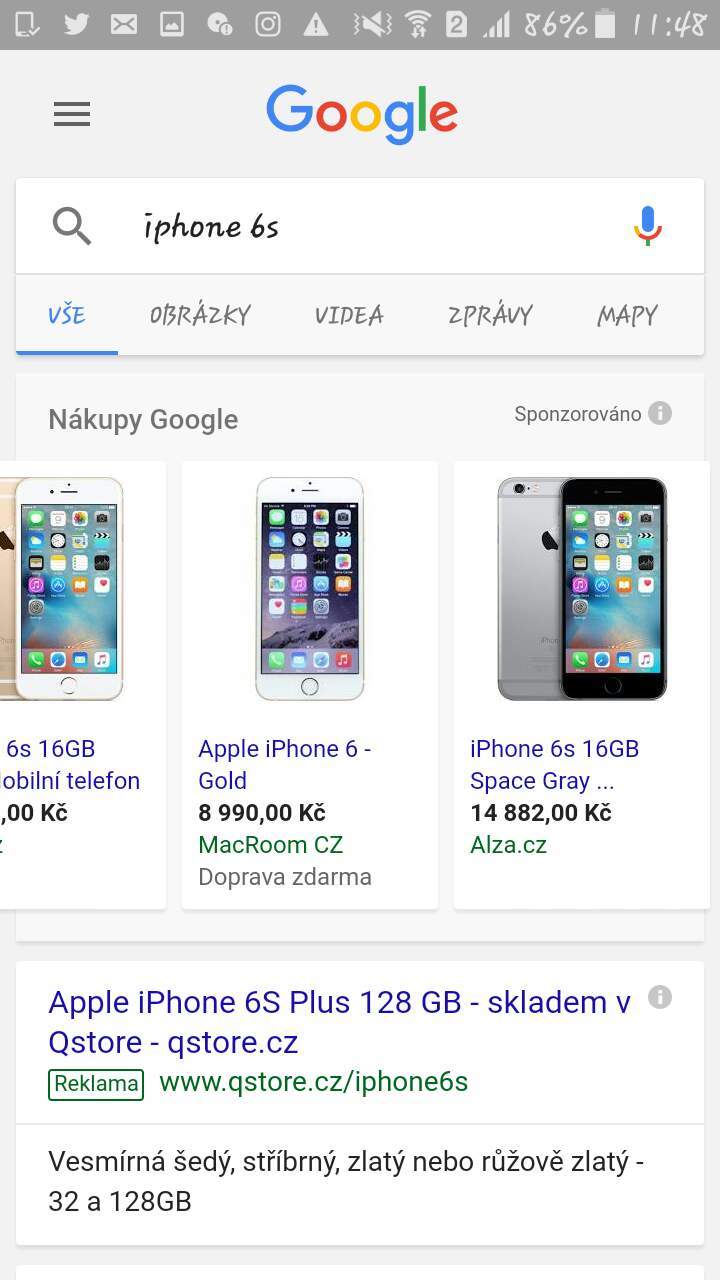Open the info icon next to Sponzorováno
Image resolution: width=720 pixels, height=1280 pixels.
coord(660,413)
